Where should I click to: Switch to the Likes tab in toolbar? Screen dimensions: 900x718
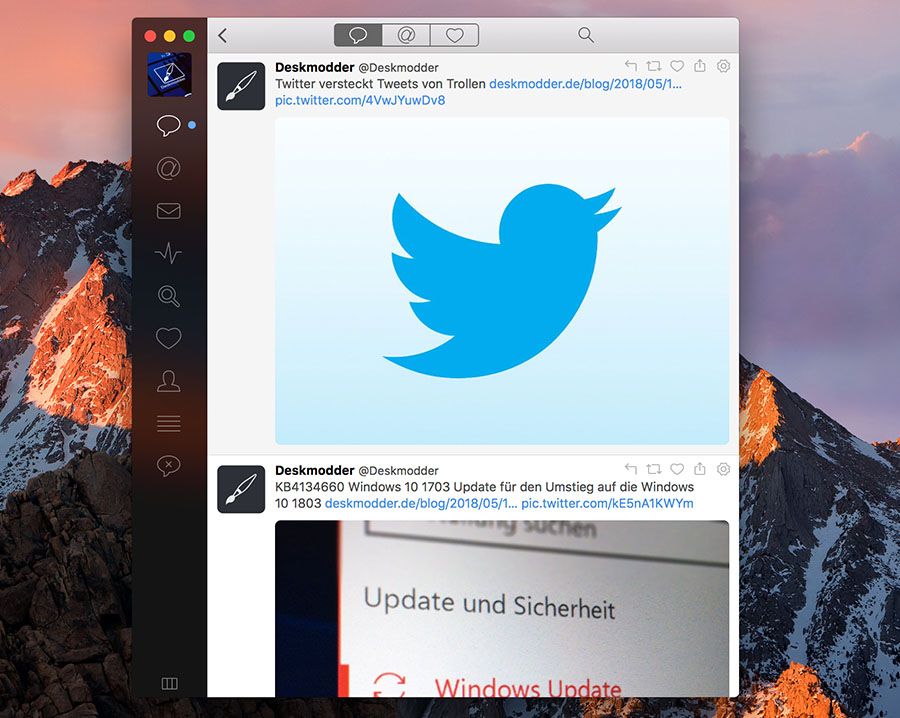click(454, 35)
